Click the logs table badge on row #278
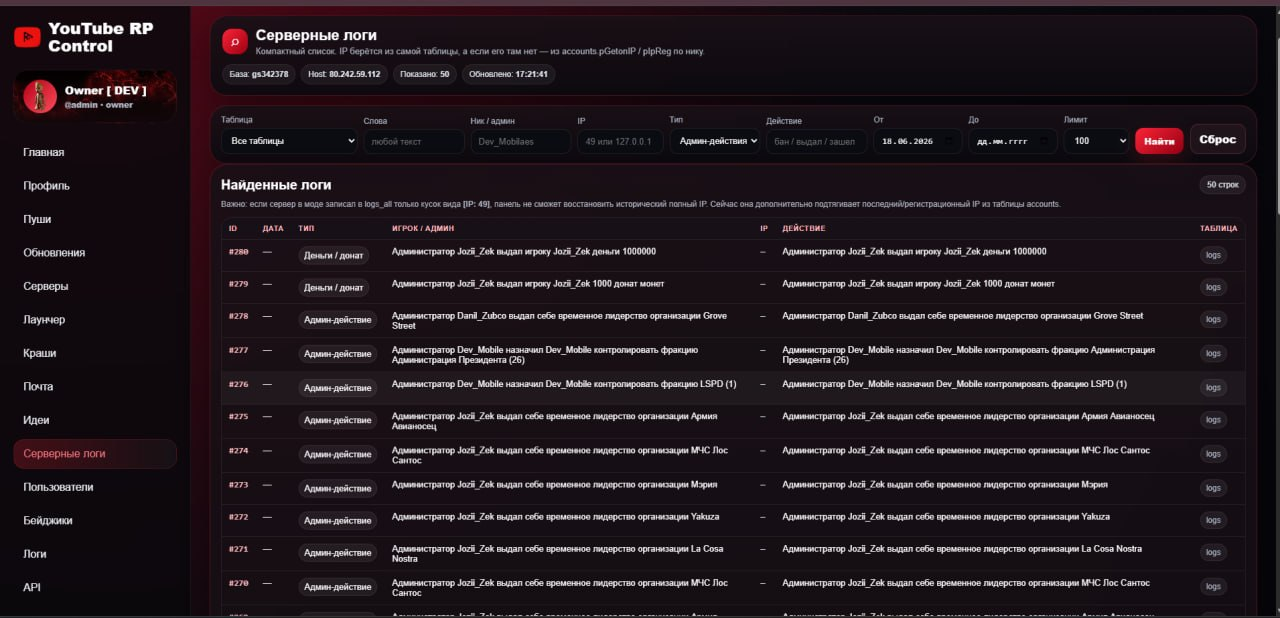The height and width of the screenshot is (618, 1280). point(1213,321)
